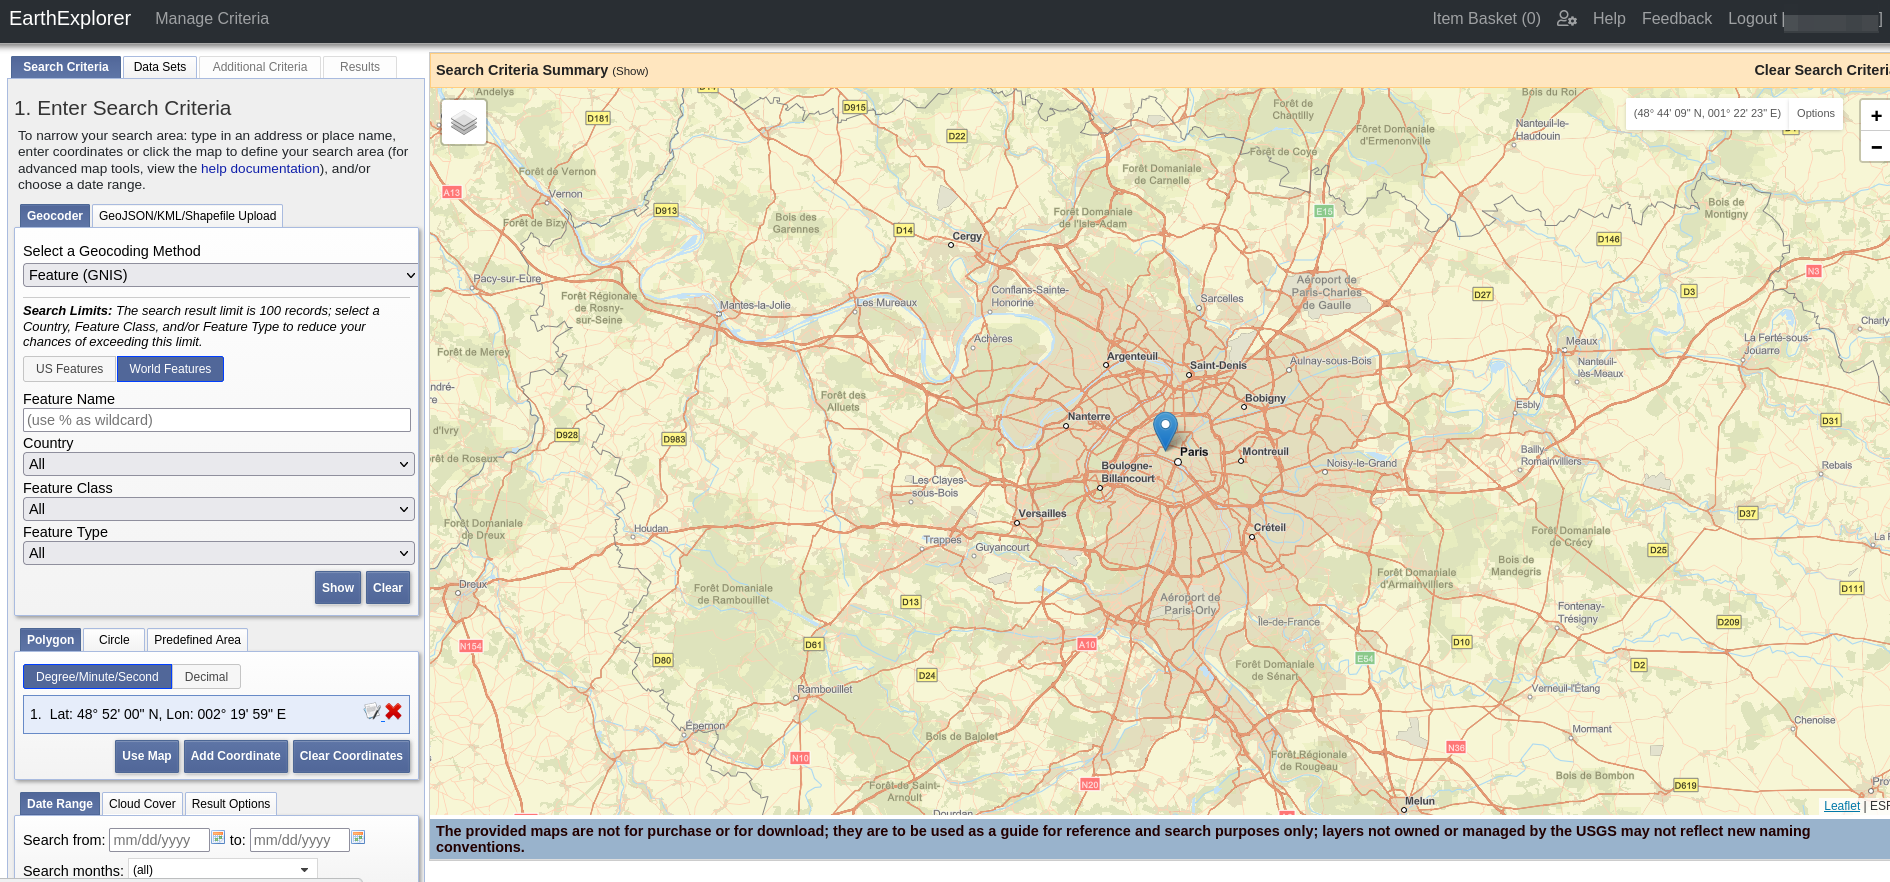Open the help documentation link

[x=260, y=169]
